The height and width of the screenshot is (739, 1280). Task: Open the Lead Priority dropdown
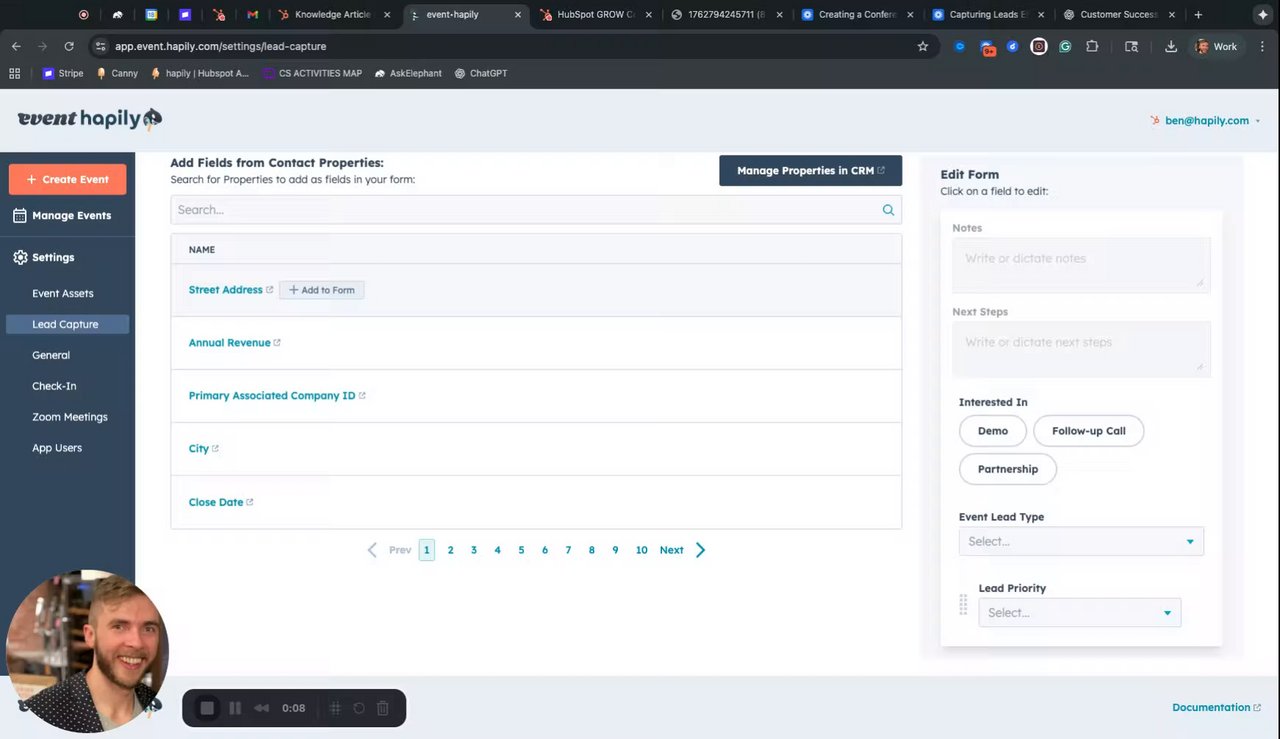pyautogui.click(x=1079, y=613)
